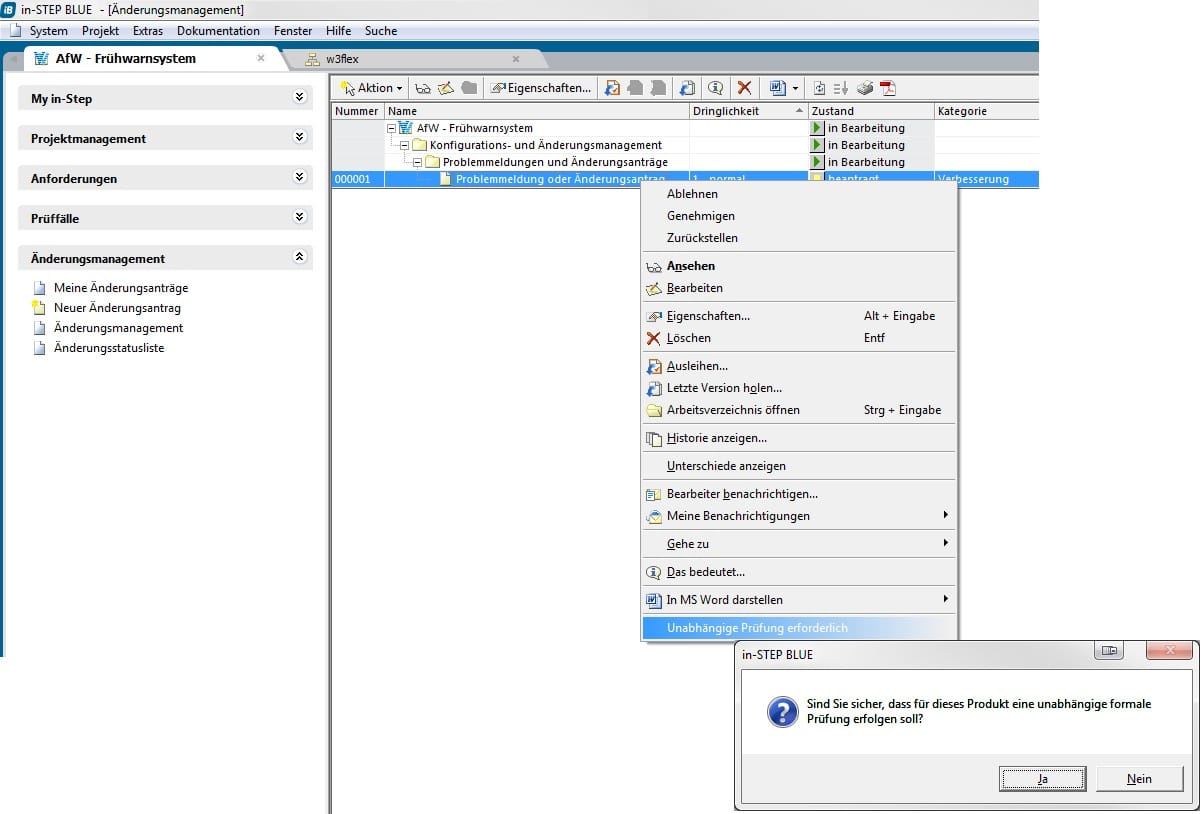Click the PDF export toolbar icon
This screenshot has width=1203, height=814.
click(887, 88)
